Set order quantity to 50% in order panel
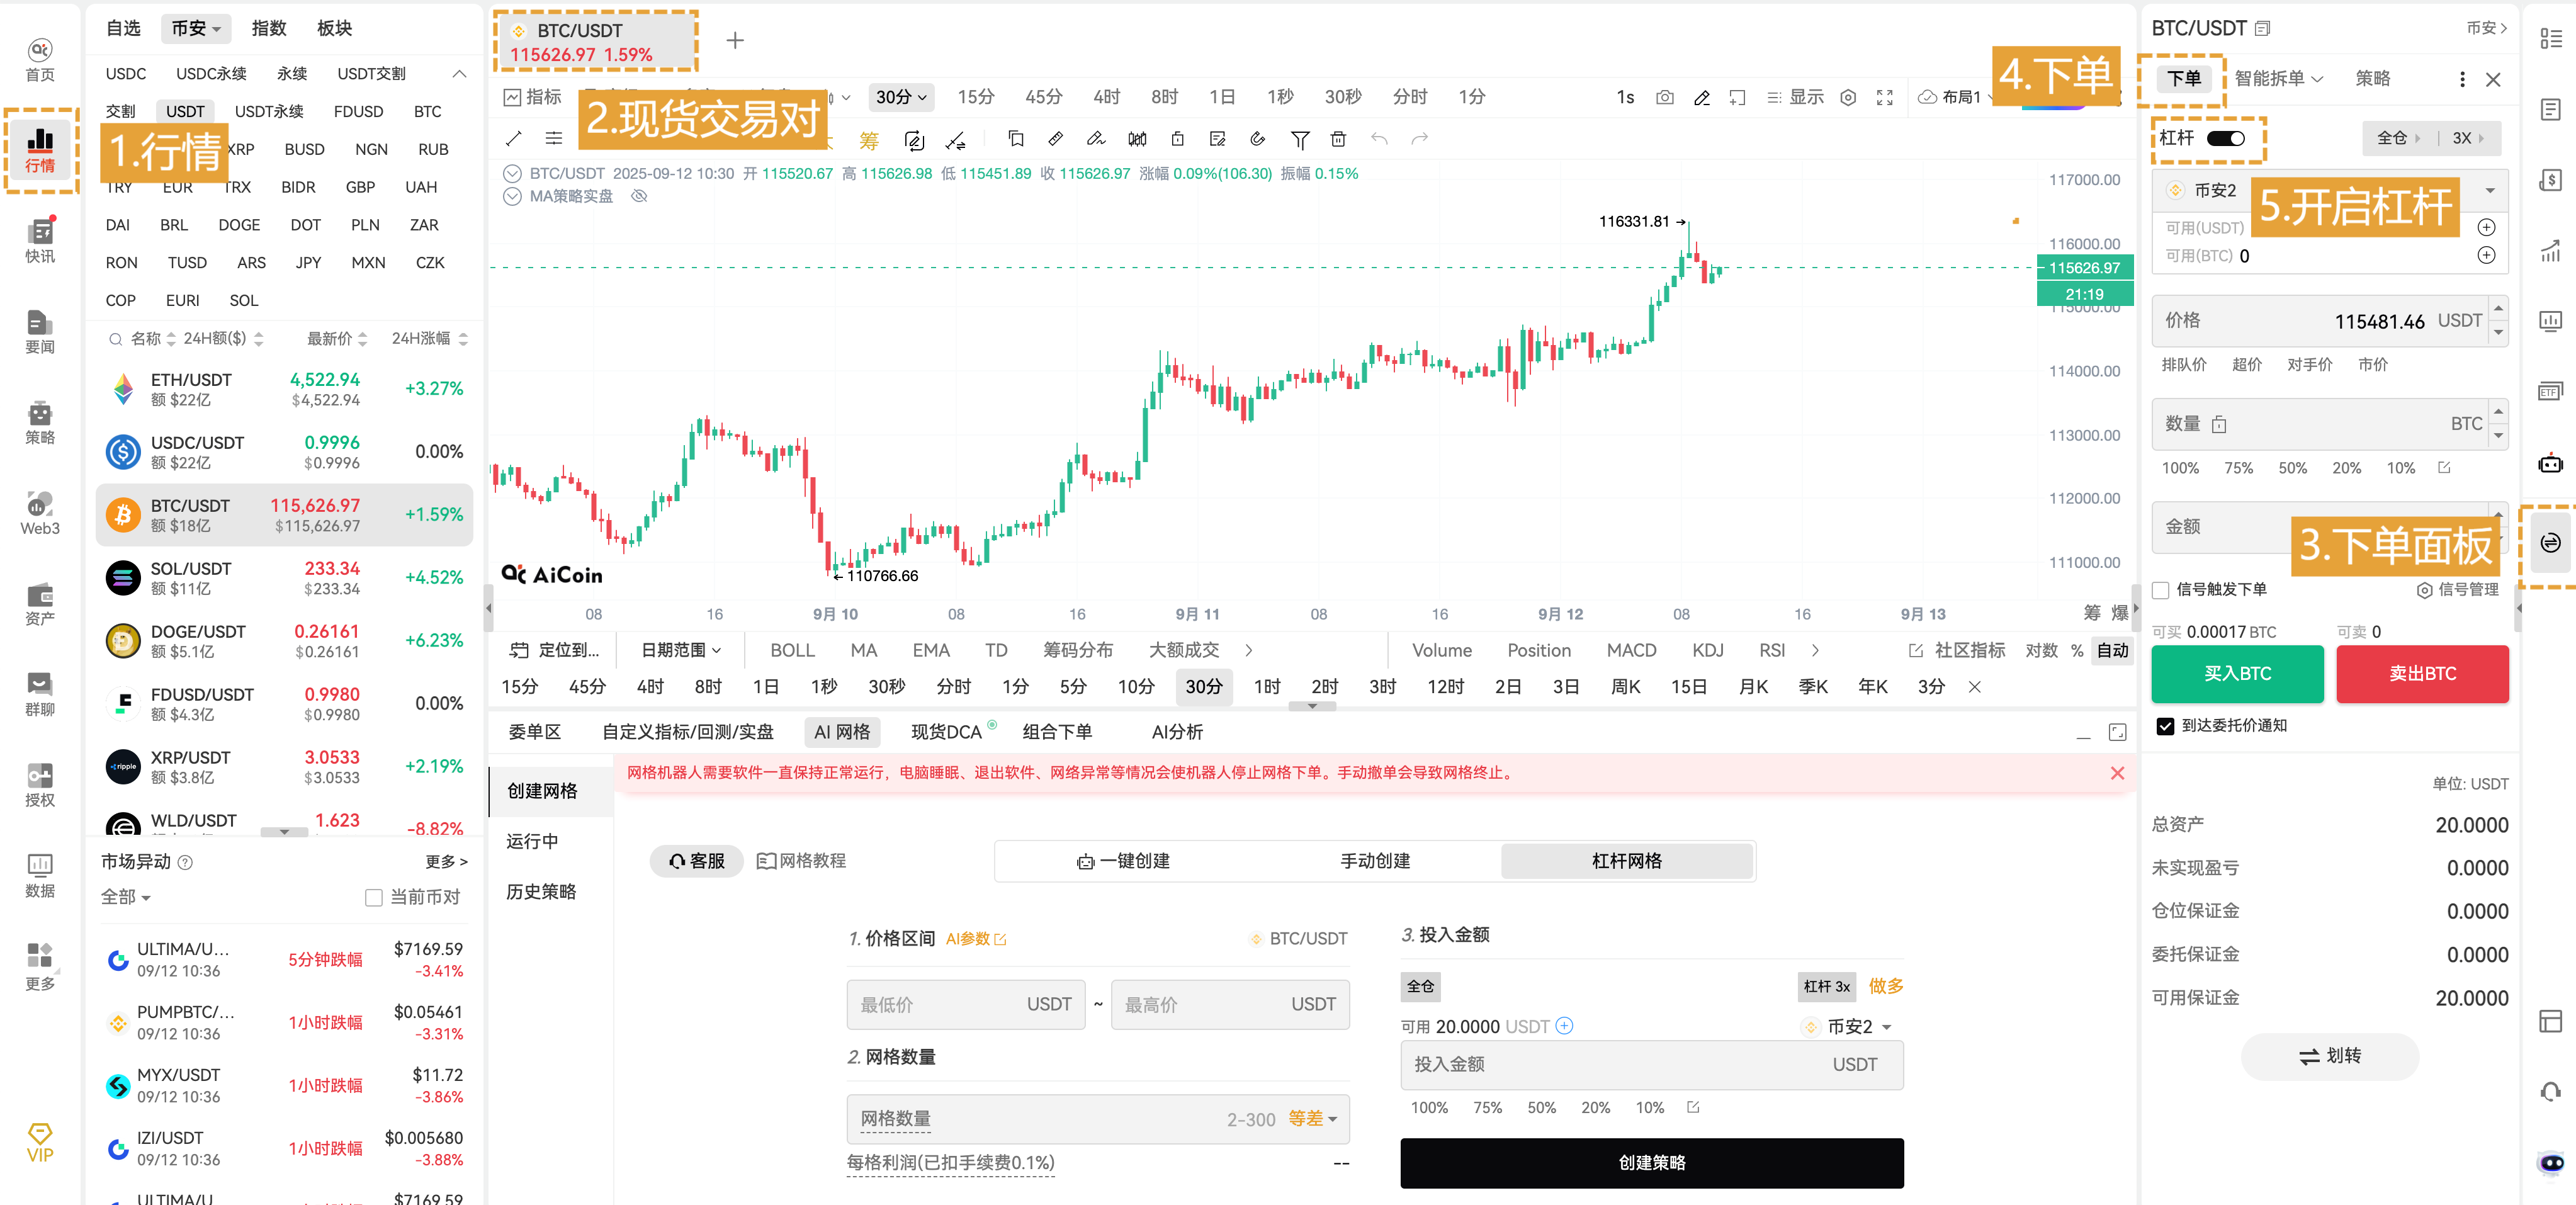The width and height of the screenshot is (2576, 1205). (x=2292, y=468)
